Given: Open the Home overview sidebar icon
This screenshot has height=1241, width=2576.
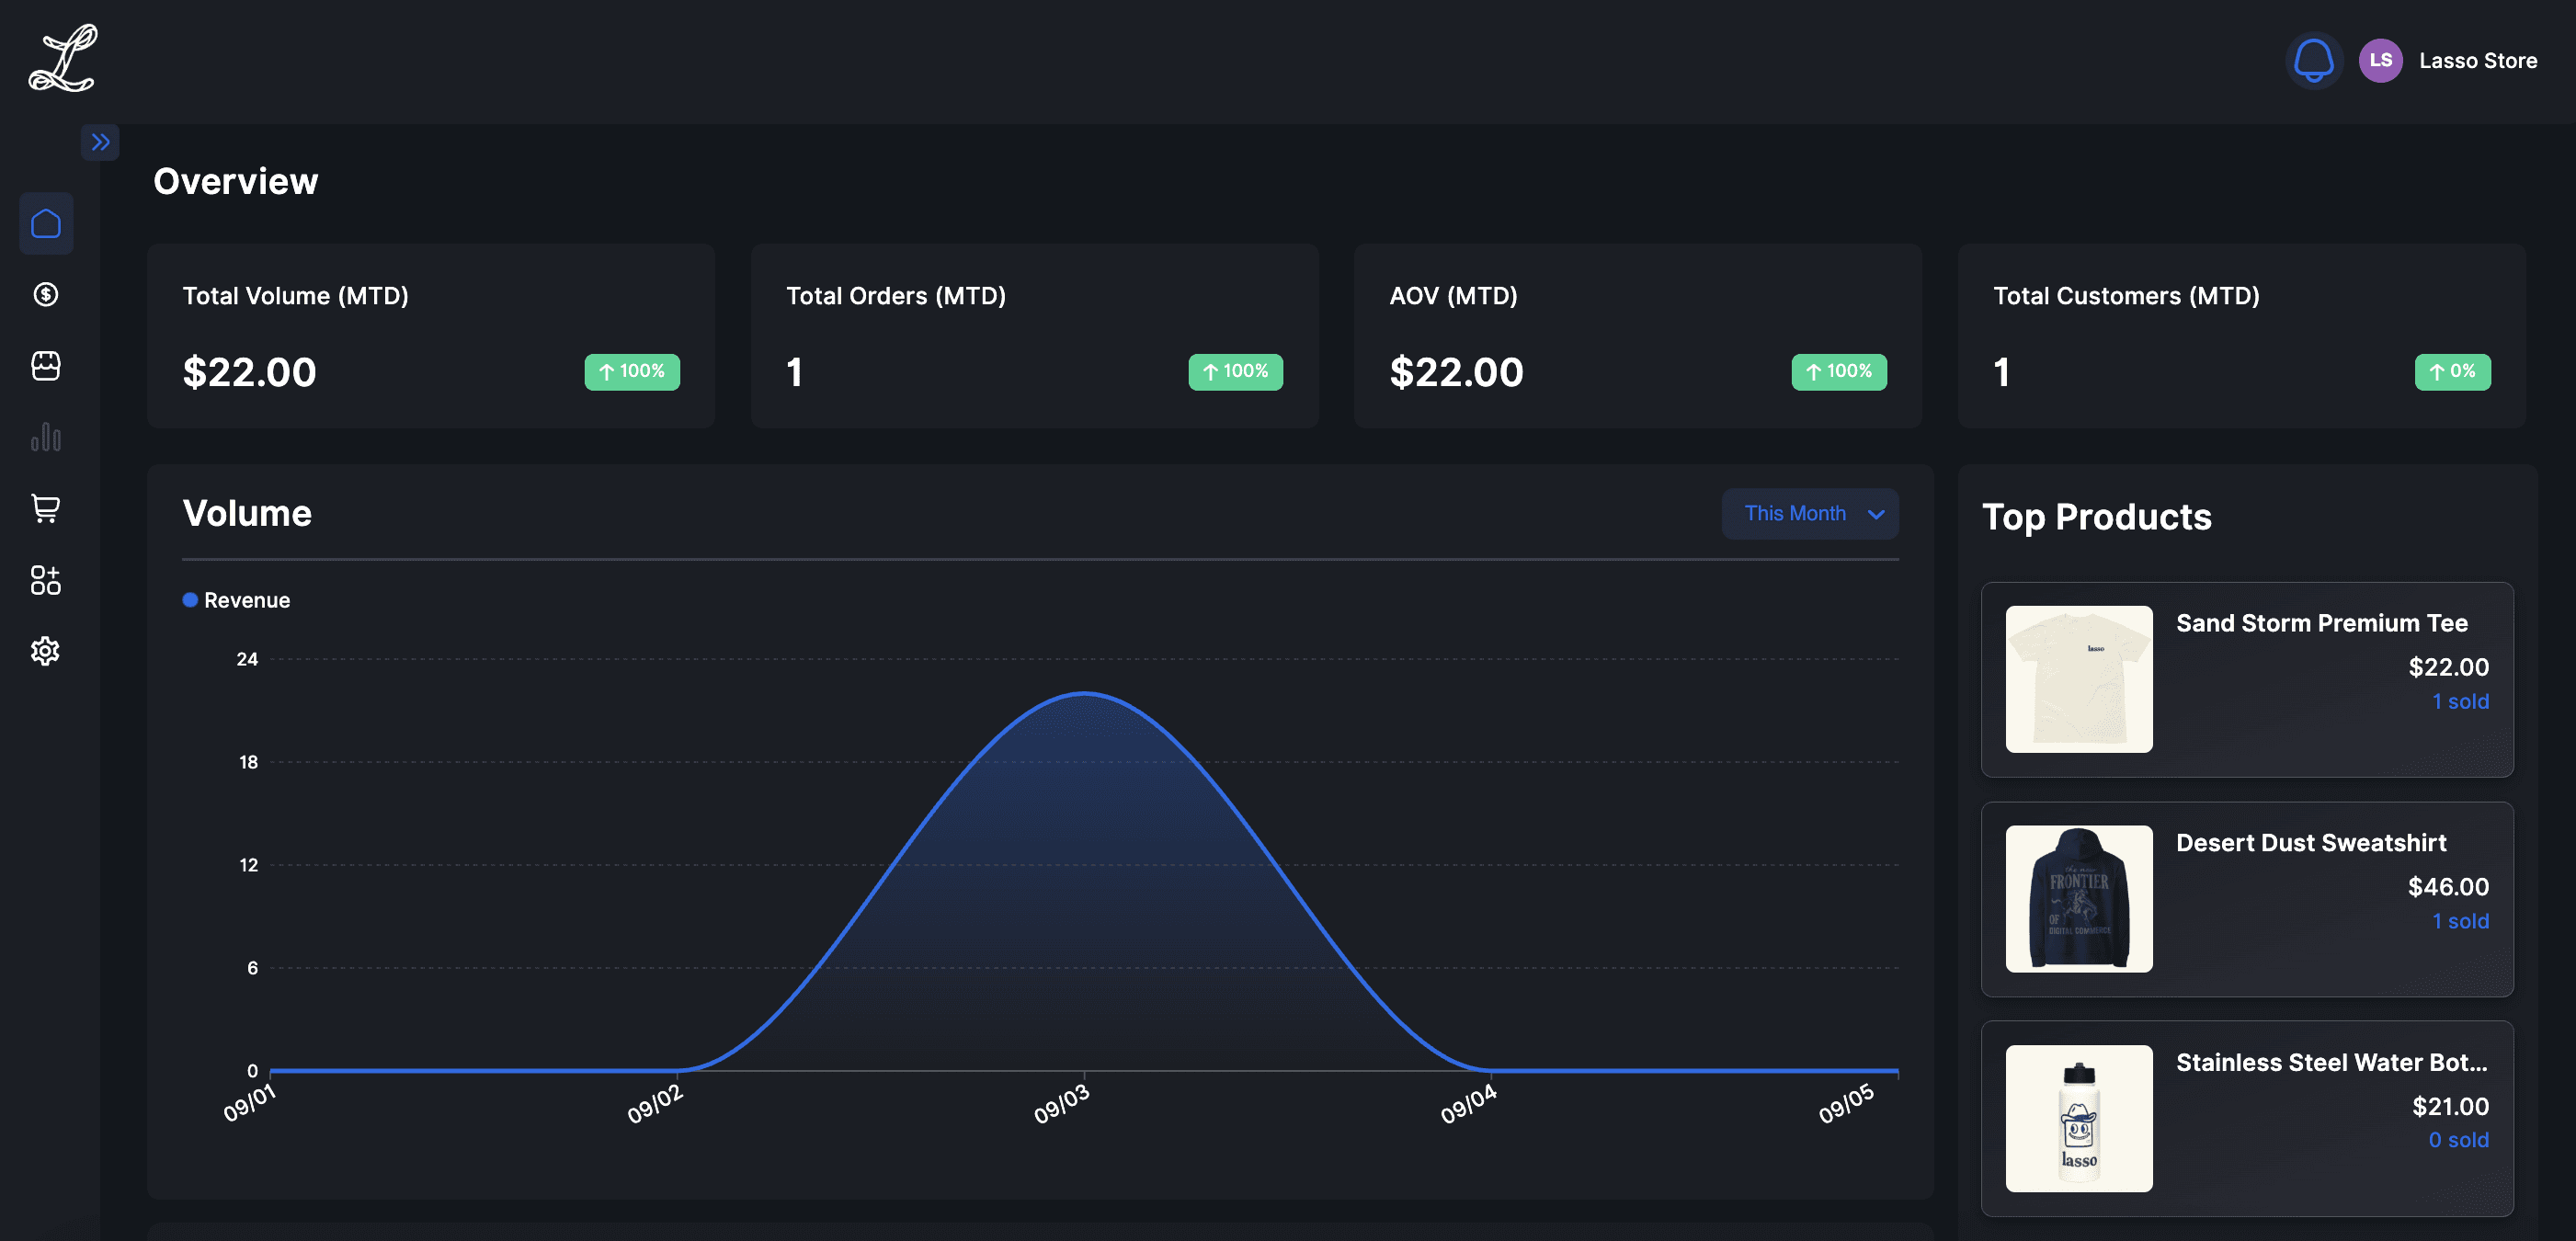Looking at the screenshot, I should point(46,223).
